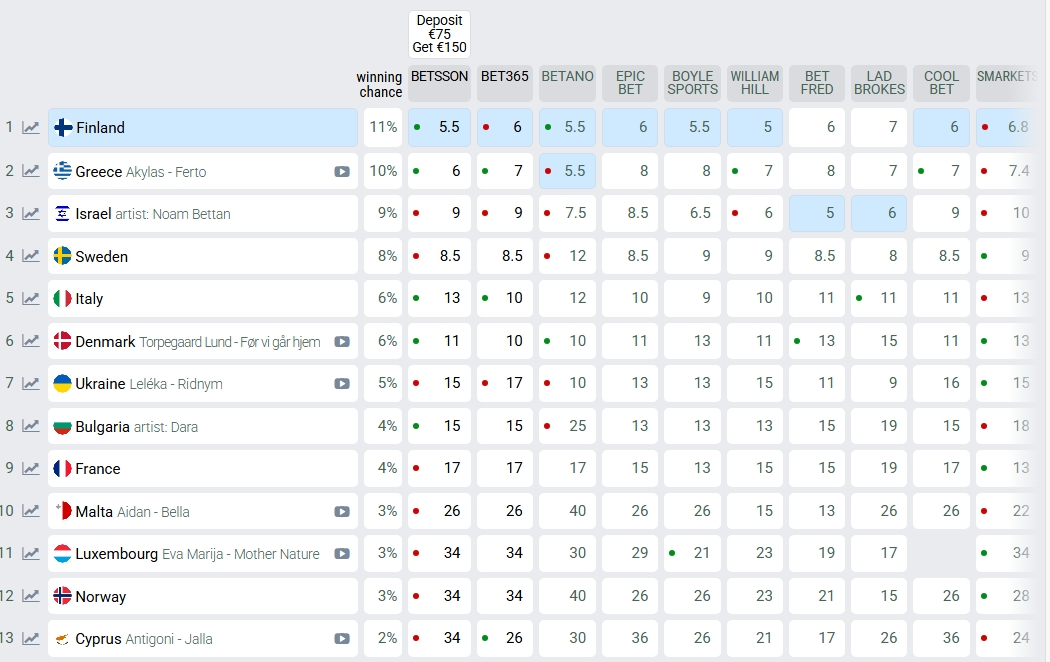
Task: Open the trend chart icon beside Italy
Action: 31,299
